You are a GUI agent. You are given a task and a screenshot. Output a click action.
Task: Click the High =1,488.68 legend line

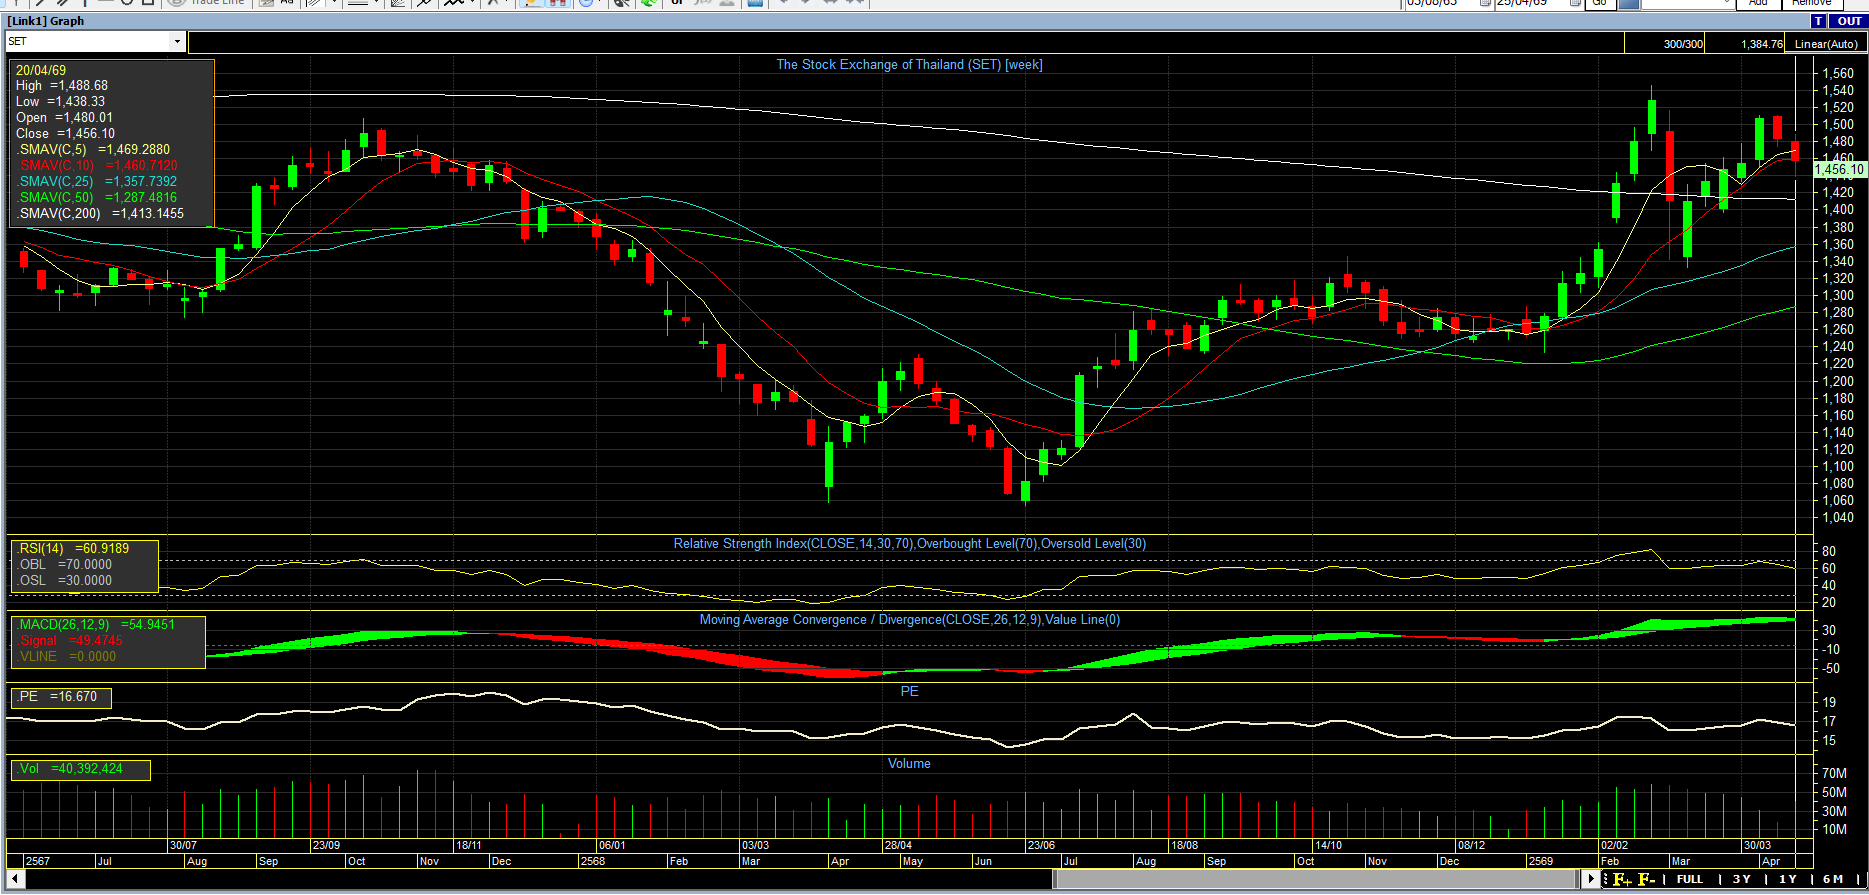pyautogui.click(x=62, y=86)
